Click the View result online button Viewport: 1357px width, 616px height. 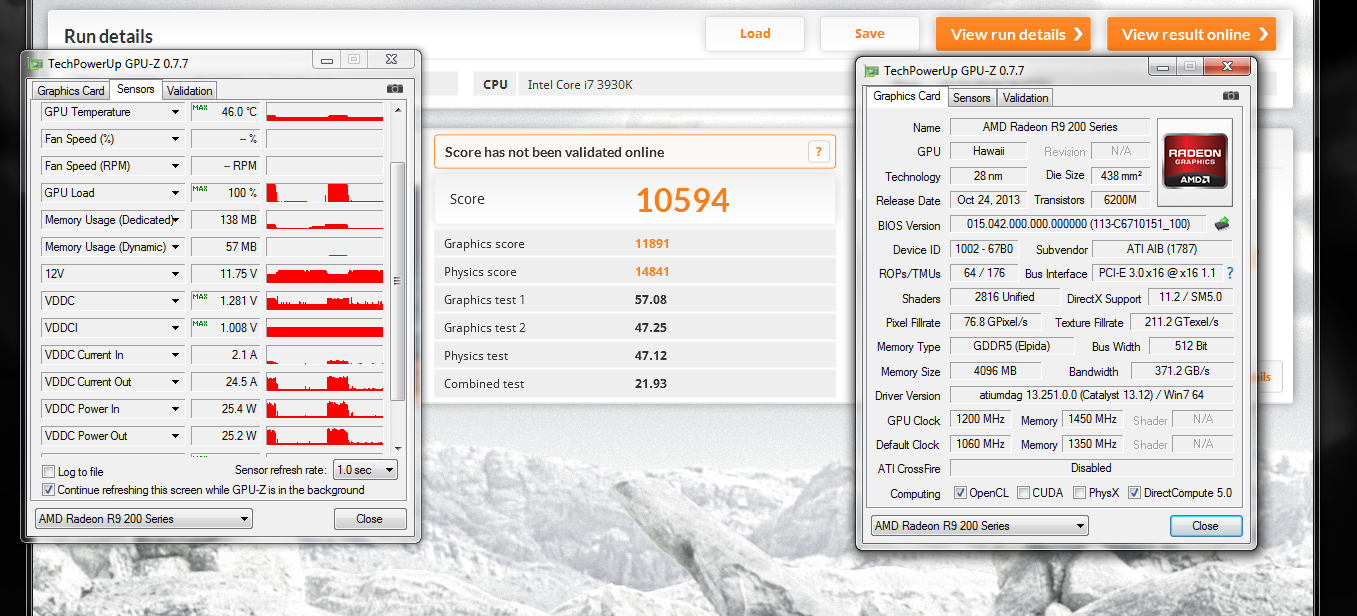[1191, 34]
